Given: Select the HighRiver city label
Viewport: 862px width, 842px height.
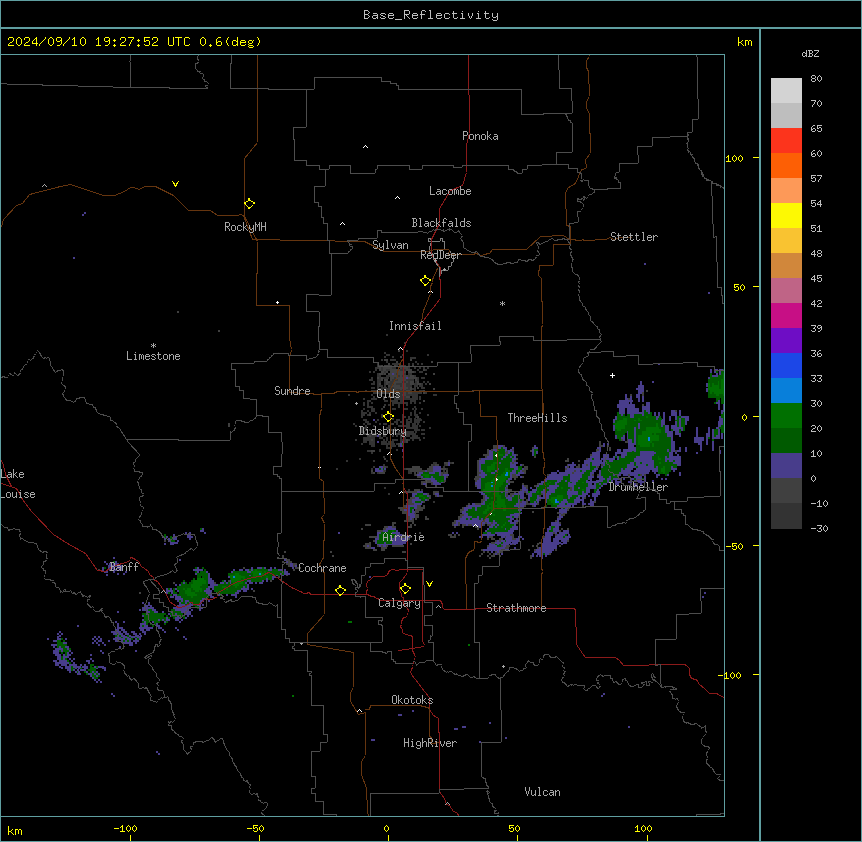Looking at the screenshot, I should [430, 743].
